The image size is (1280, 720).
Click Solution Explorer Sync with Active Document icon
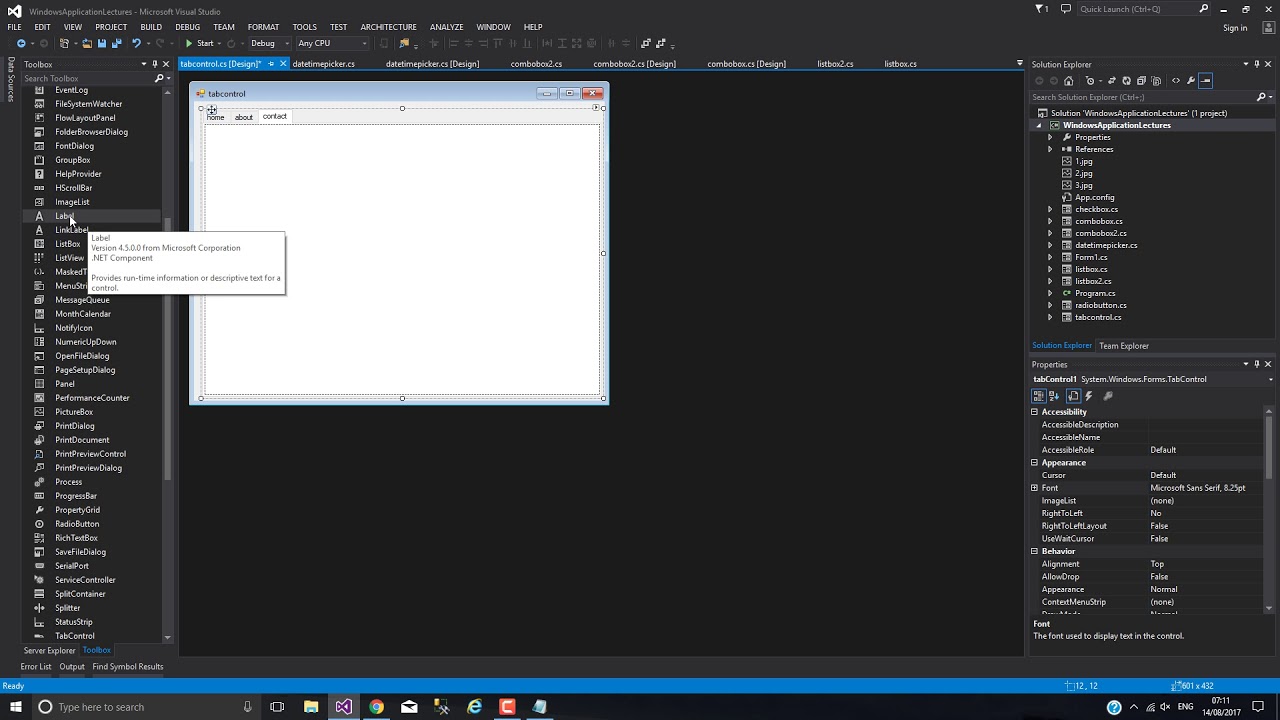point(1112,81)
